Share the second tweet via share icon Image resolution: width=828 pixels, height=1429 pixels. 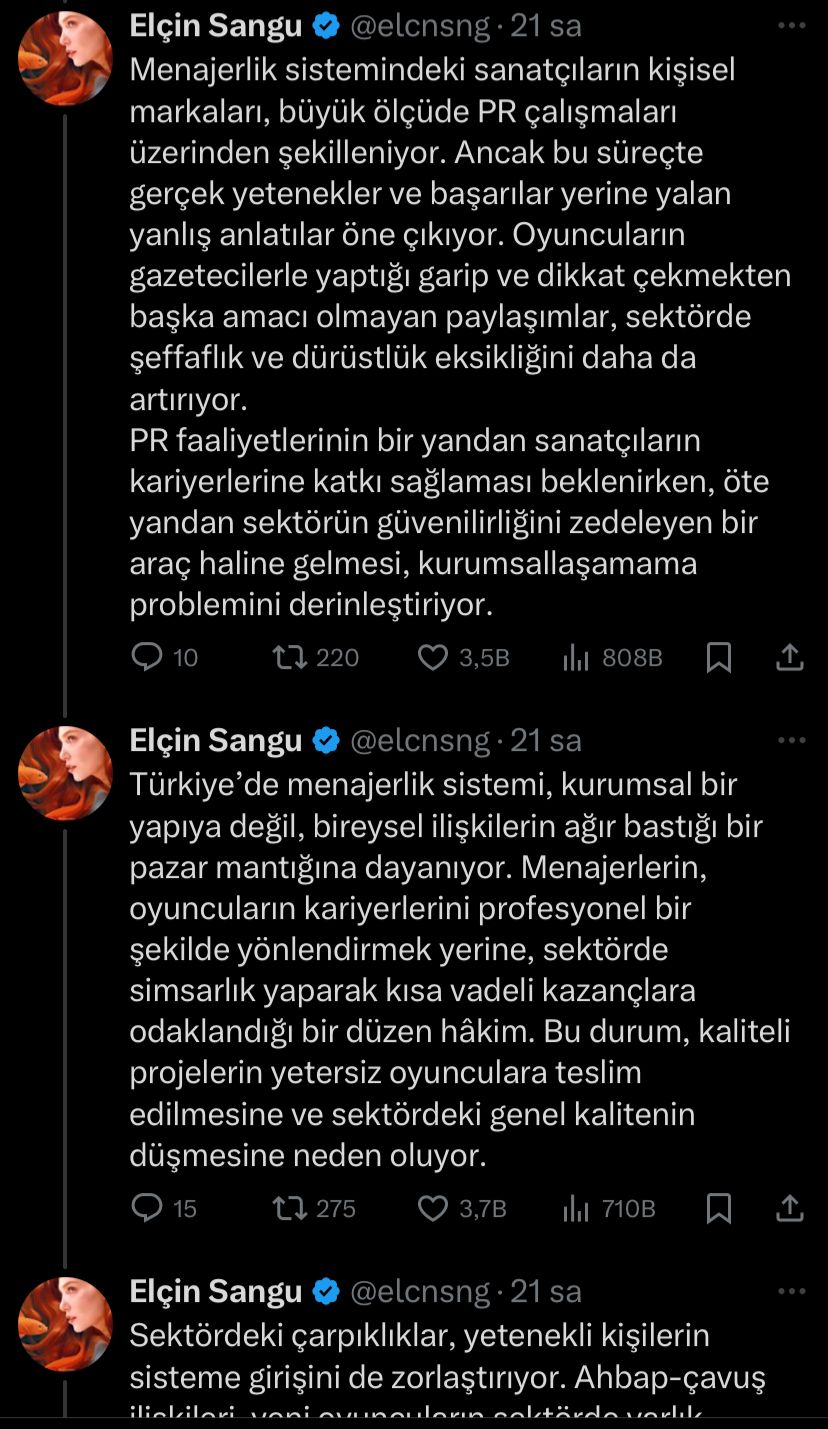[x=790, y=1209]
